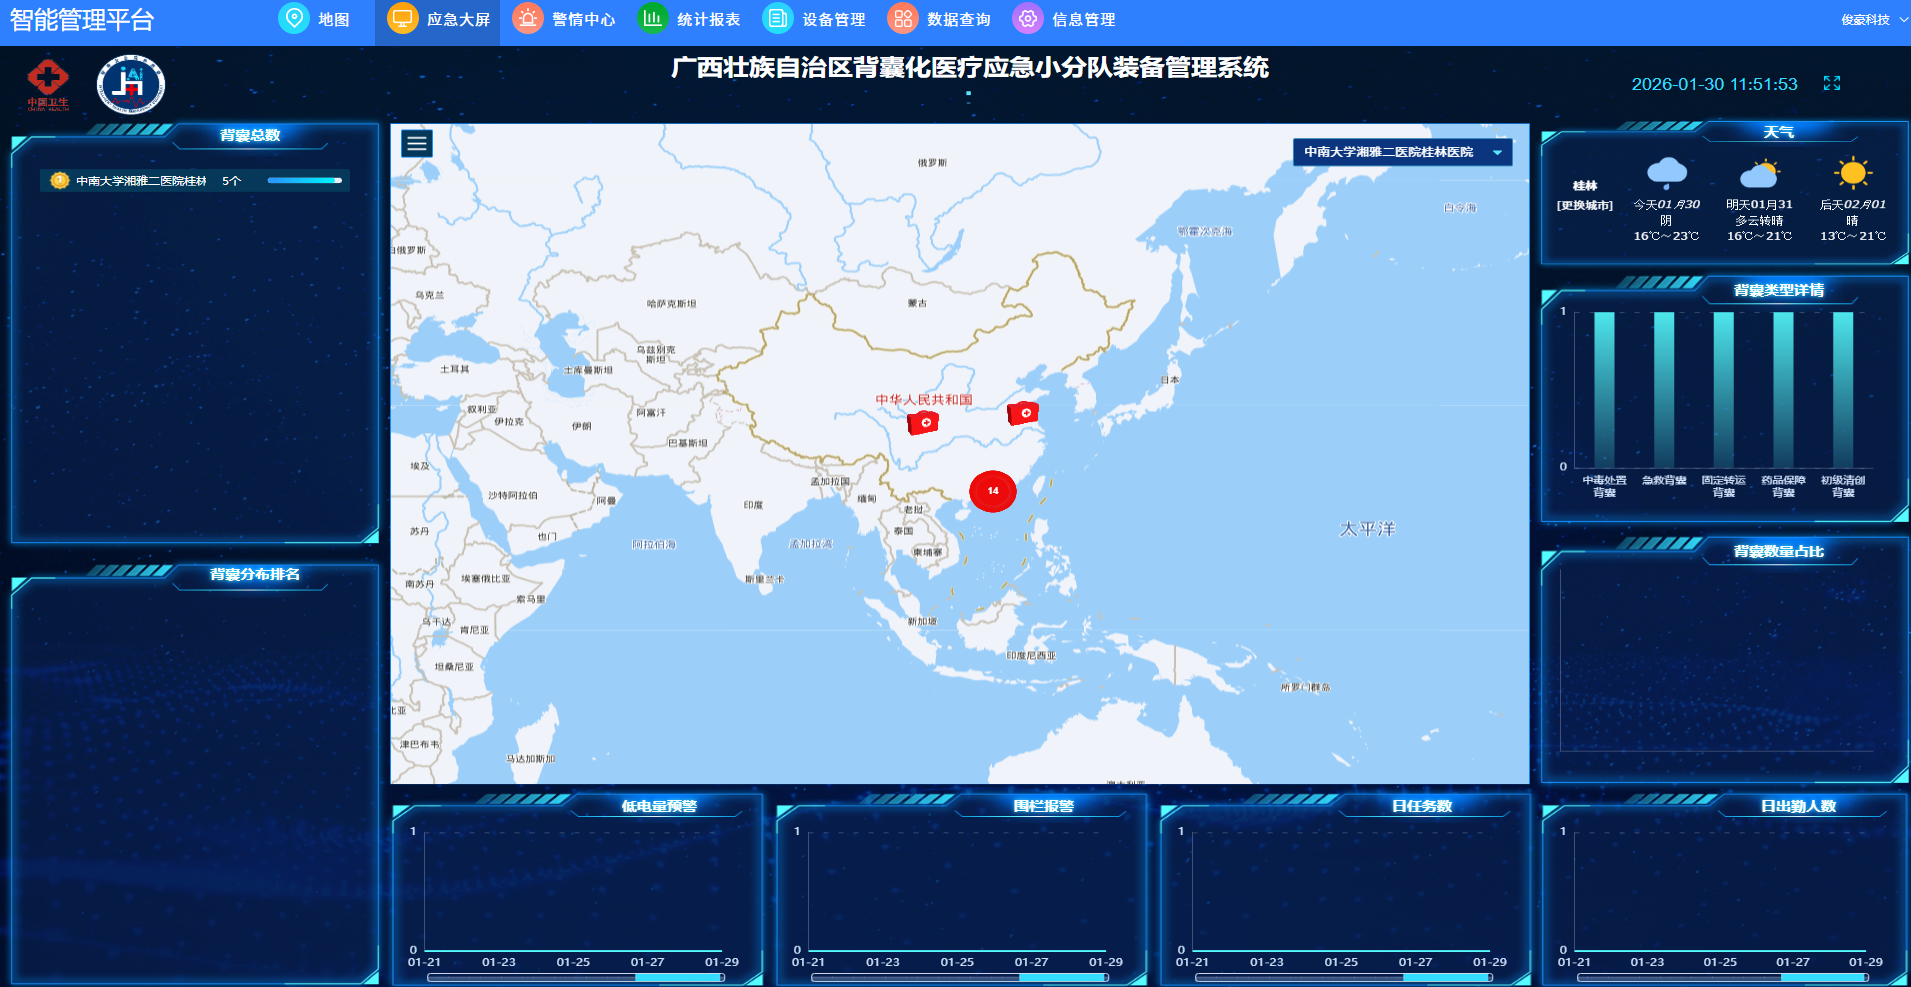The image size is (1911, 987).
Task: Toggle fullscreen mode icon beside the timestamp
Action: 1832,83
